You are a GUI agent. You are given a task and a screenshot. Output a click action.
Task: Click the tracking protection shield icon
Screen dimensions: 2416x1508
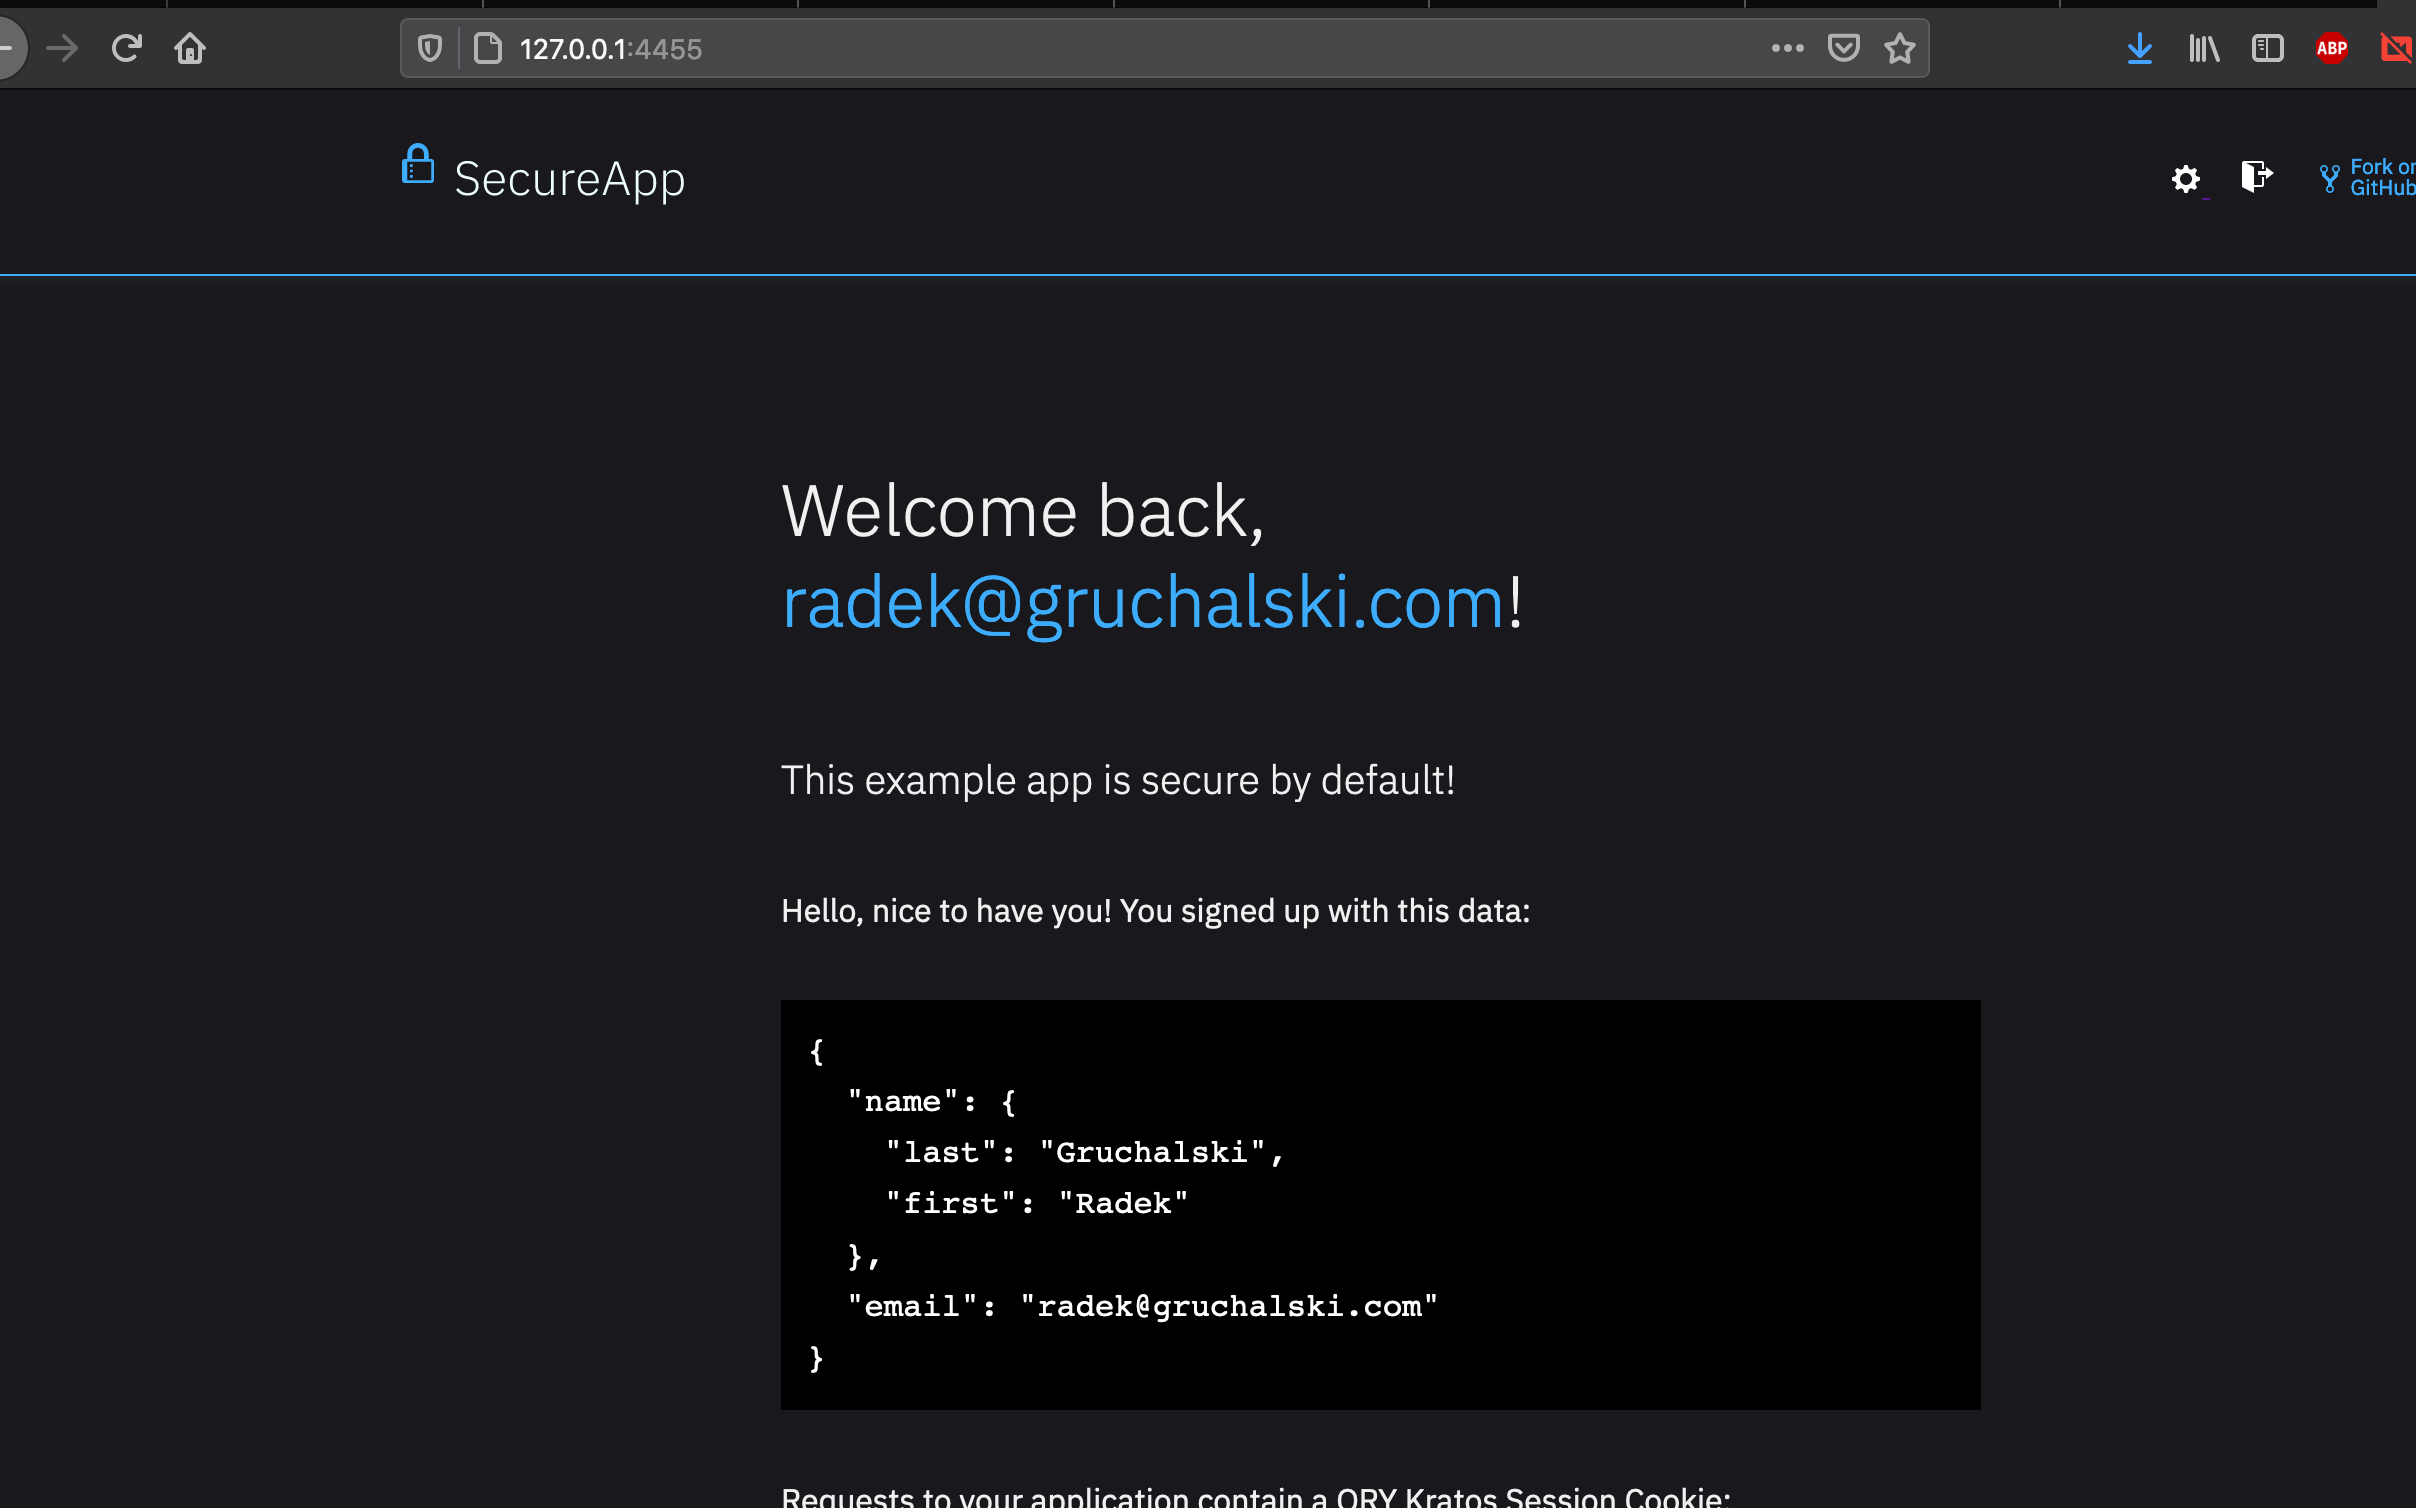click(x=430, y=48)
